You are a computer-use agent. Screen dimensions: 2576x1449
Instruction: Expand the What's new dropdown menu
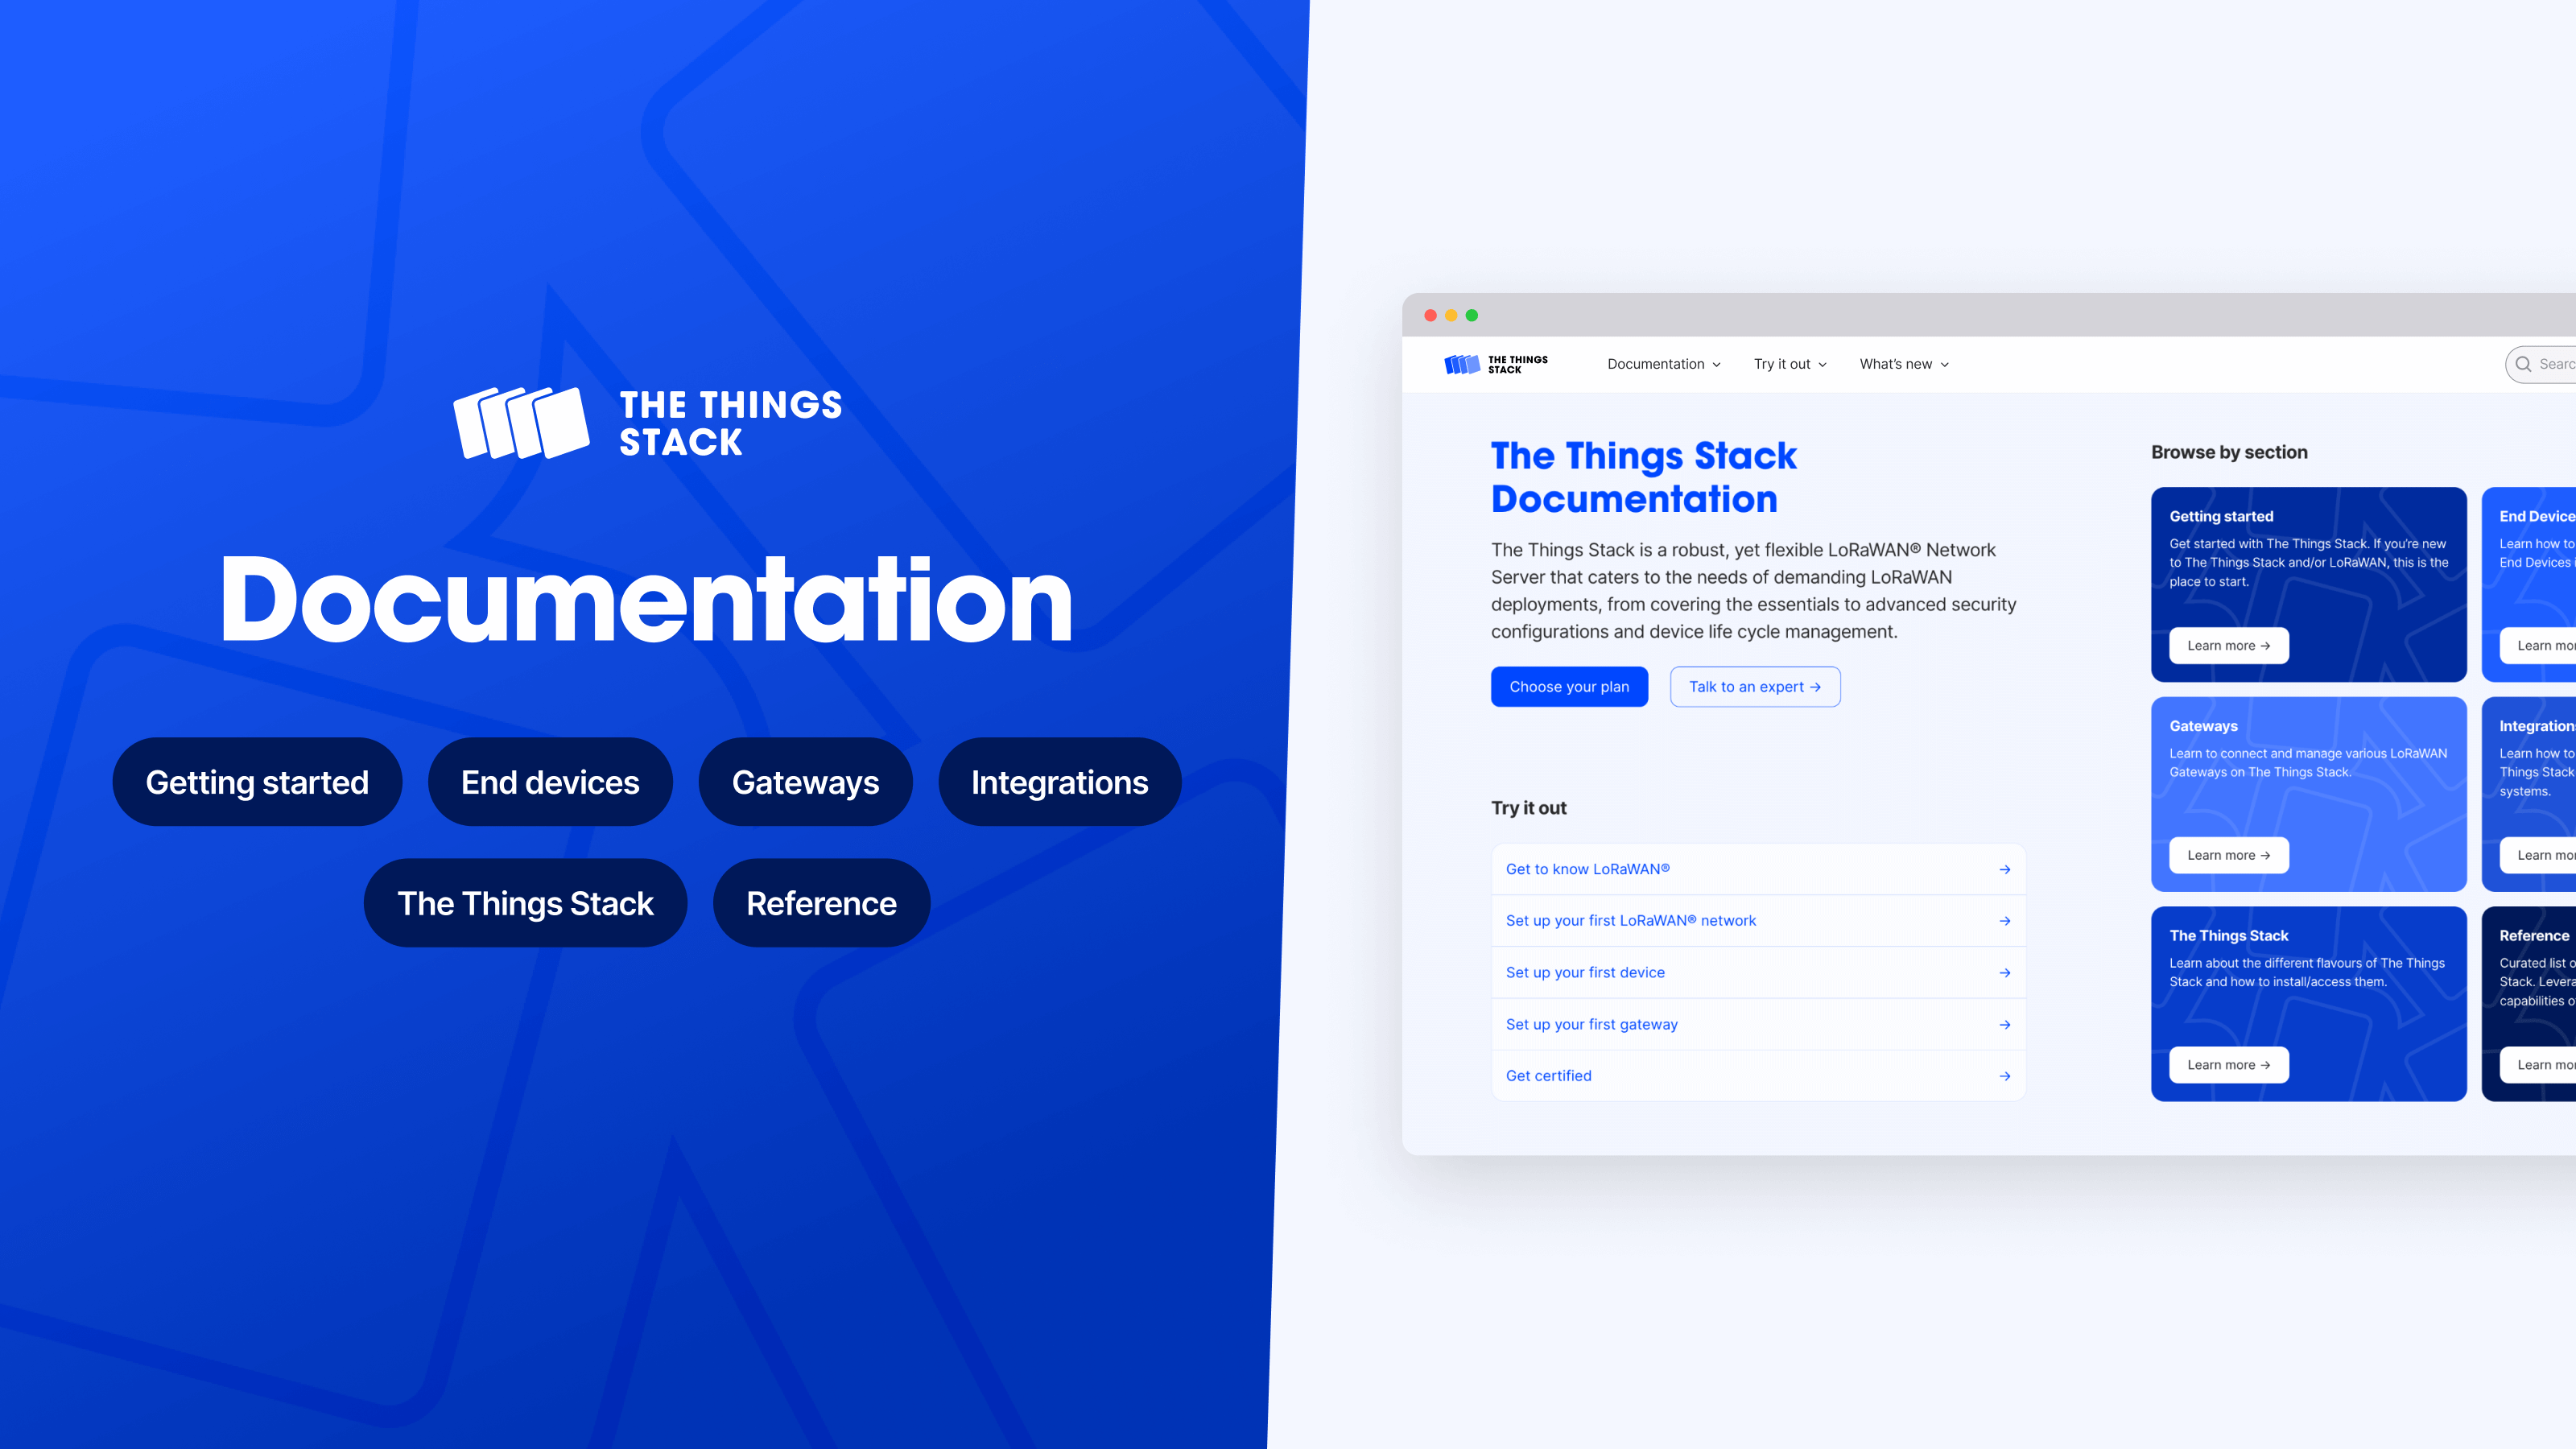[1902, 365]
